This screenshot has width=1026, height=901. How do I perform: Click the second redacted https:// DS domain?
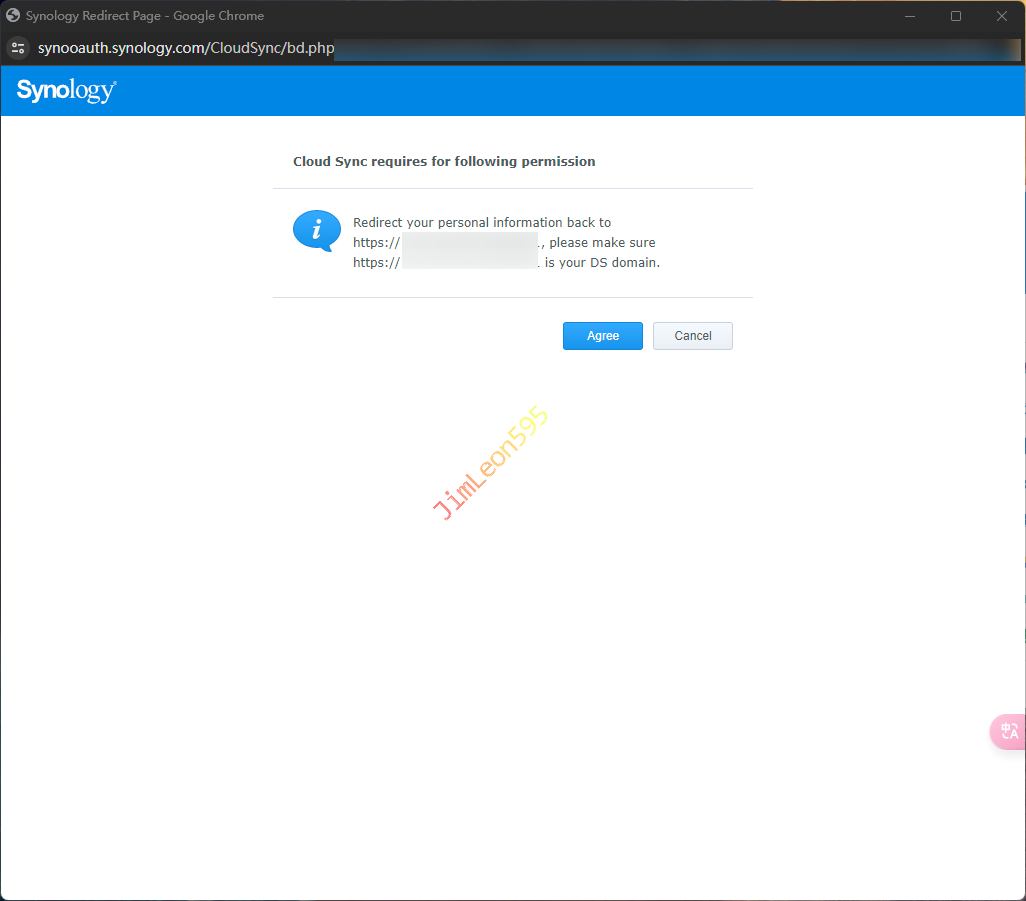pos(470,263)
